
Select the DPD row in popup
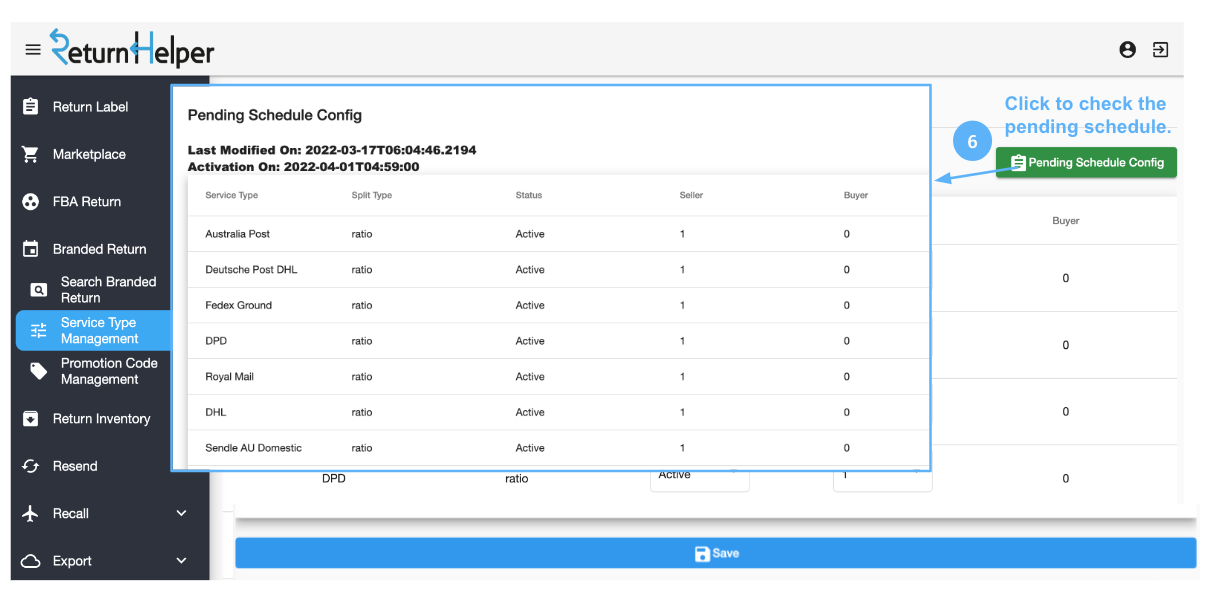coord(557,341)
